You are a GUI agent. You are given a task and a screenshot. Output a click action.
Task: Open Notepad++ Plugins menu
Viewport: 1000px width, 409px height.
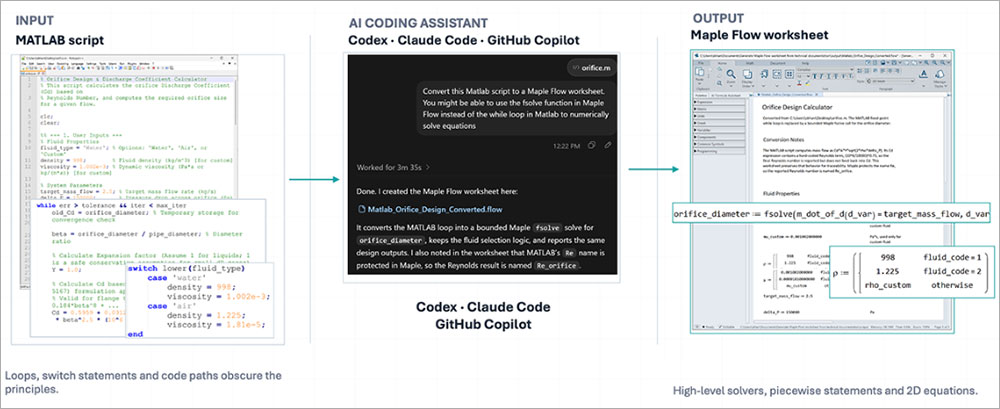click(132, 64)
